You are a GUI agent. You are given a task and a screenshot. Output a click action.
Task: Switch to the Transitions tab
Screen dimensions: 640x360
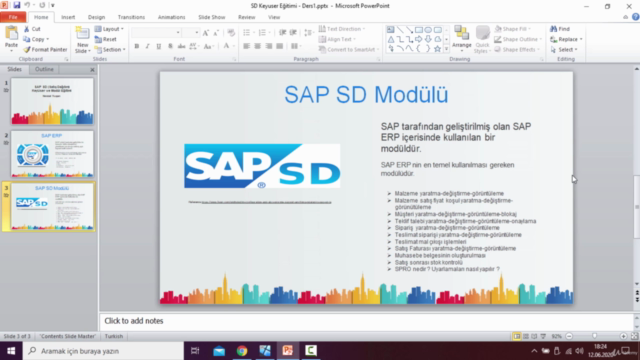click(x=131, y=17)
